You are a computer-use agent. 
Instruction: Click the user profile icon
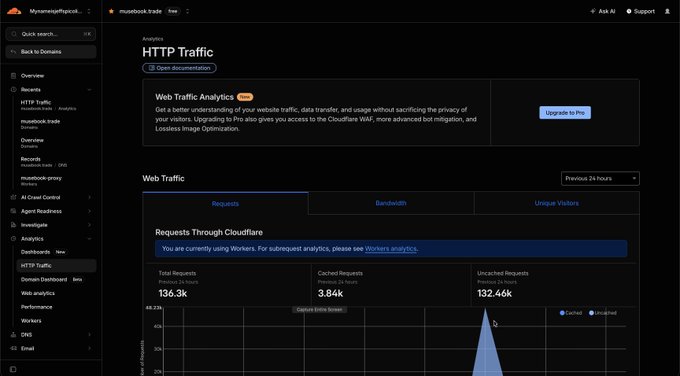pos(667,11)
